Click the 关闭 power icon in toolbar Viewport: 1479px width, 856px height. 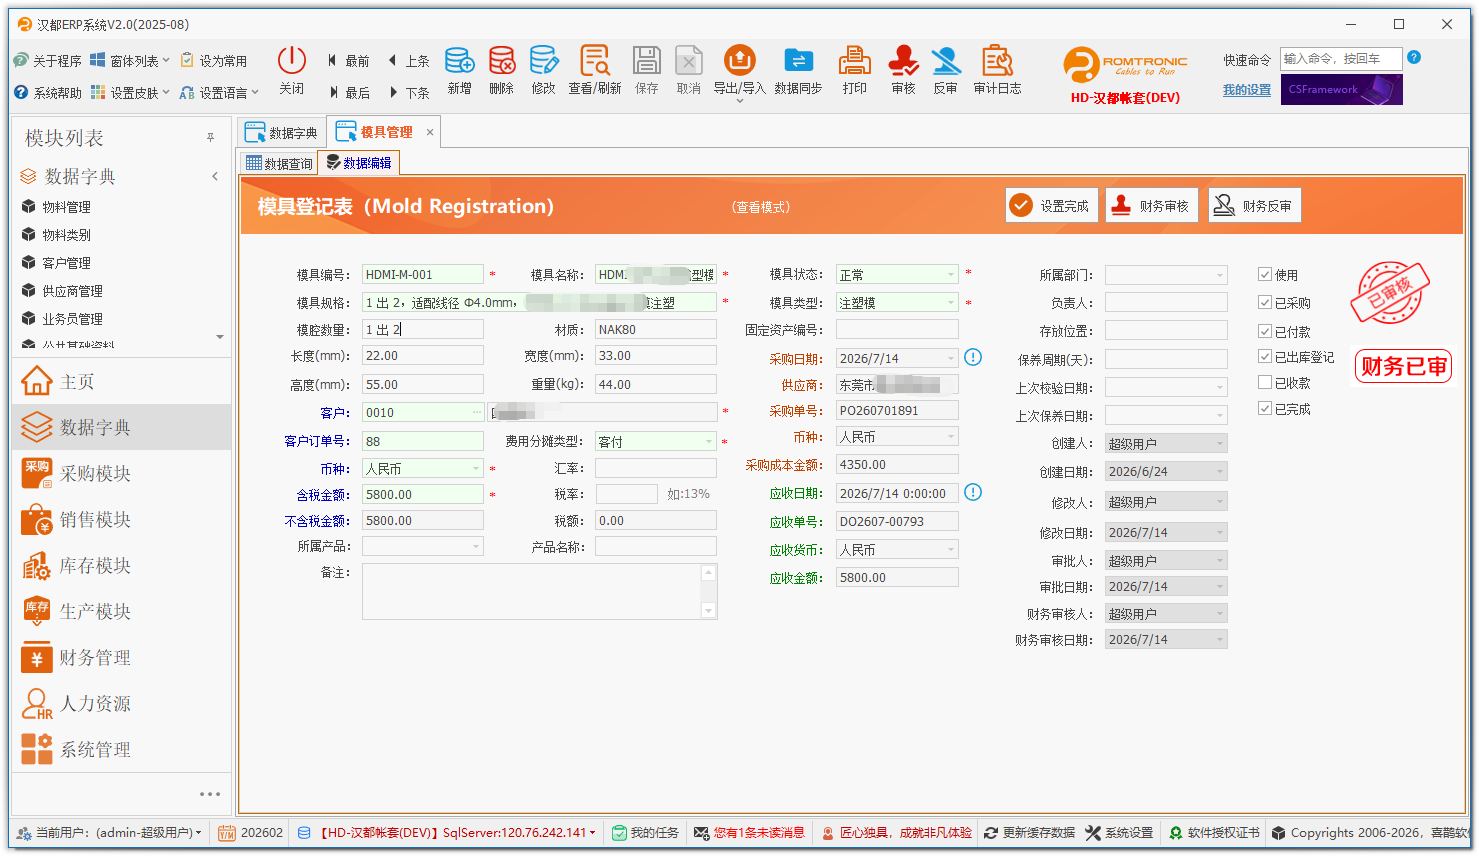pos(291,61)
